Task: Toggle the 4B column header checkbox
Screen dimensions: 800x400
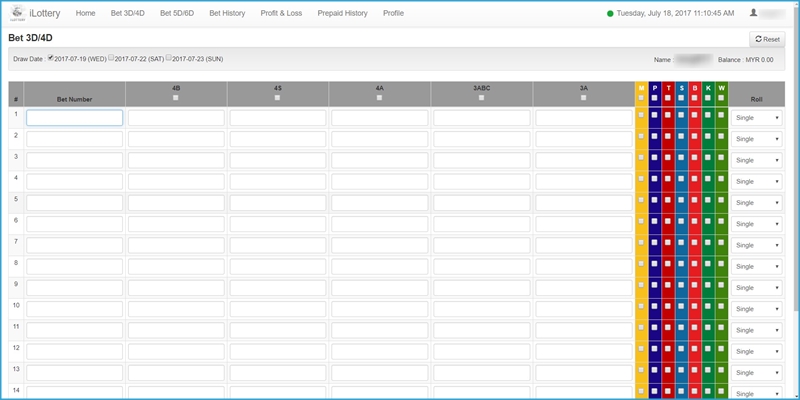Action: coord(176,98)
